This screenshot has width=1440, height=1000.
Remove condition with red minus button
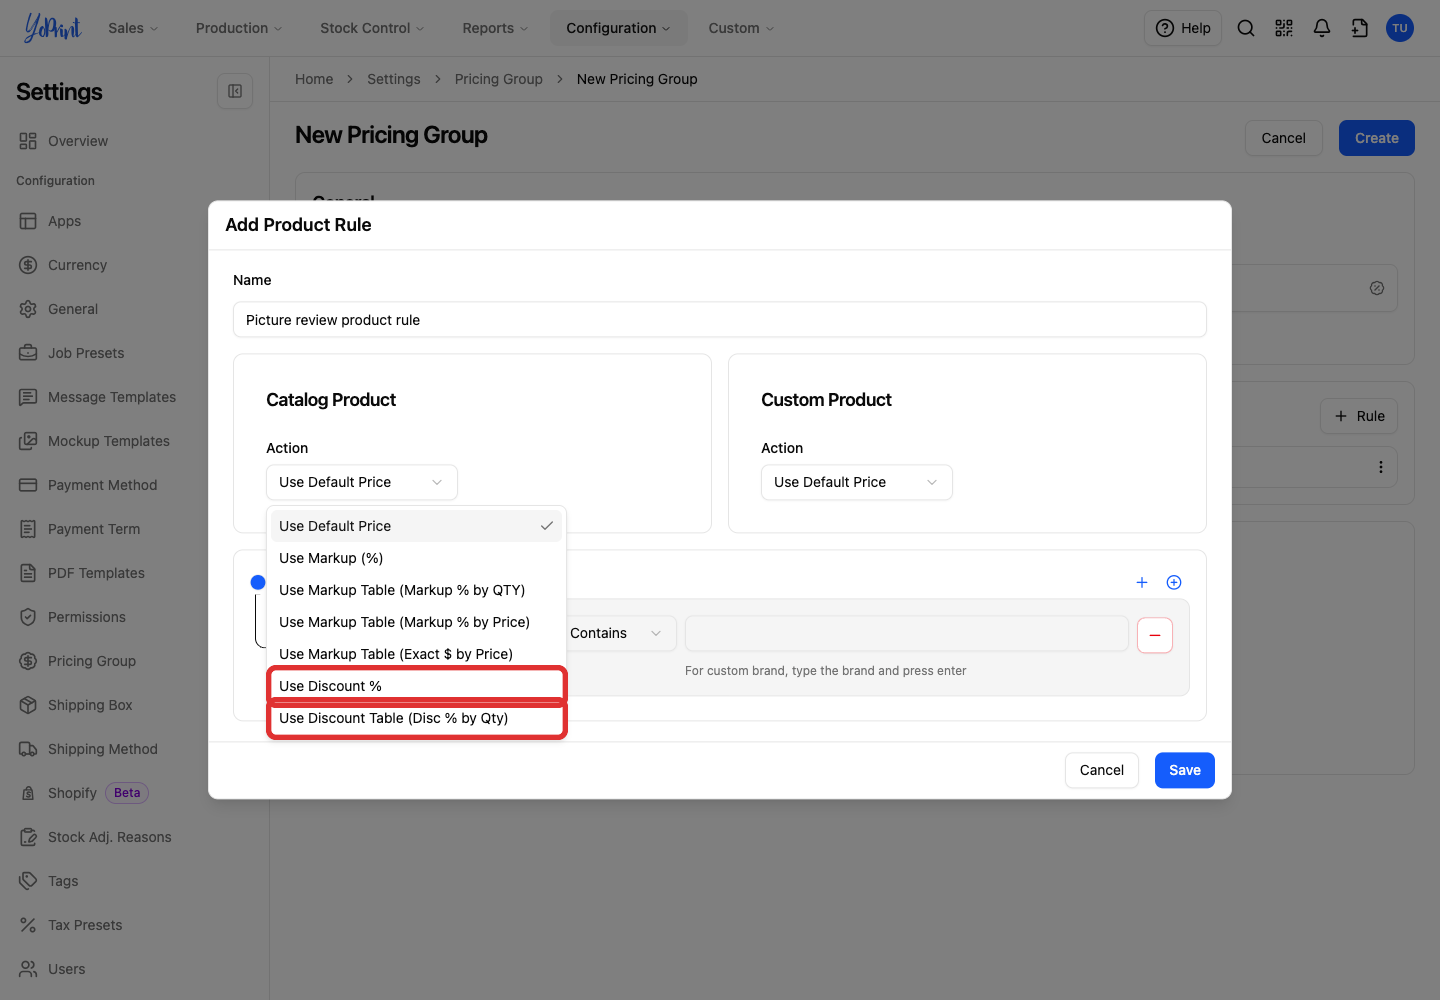tap(1155, 635)
